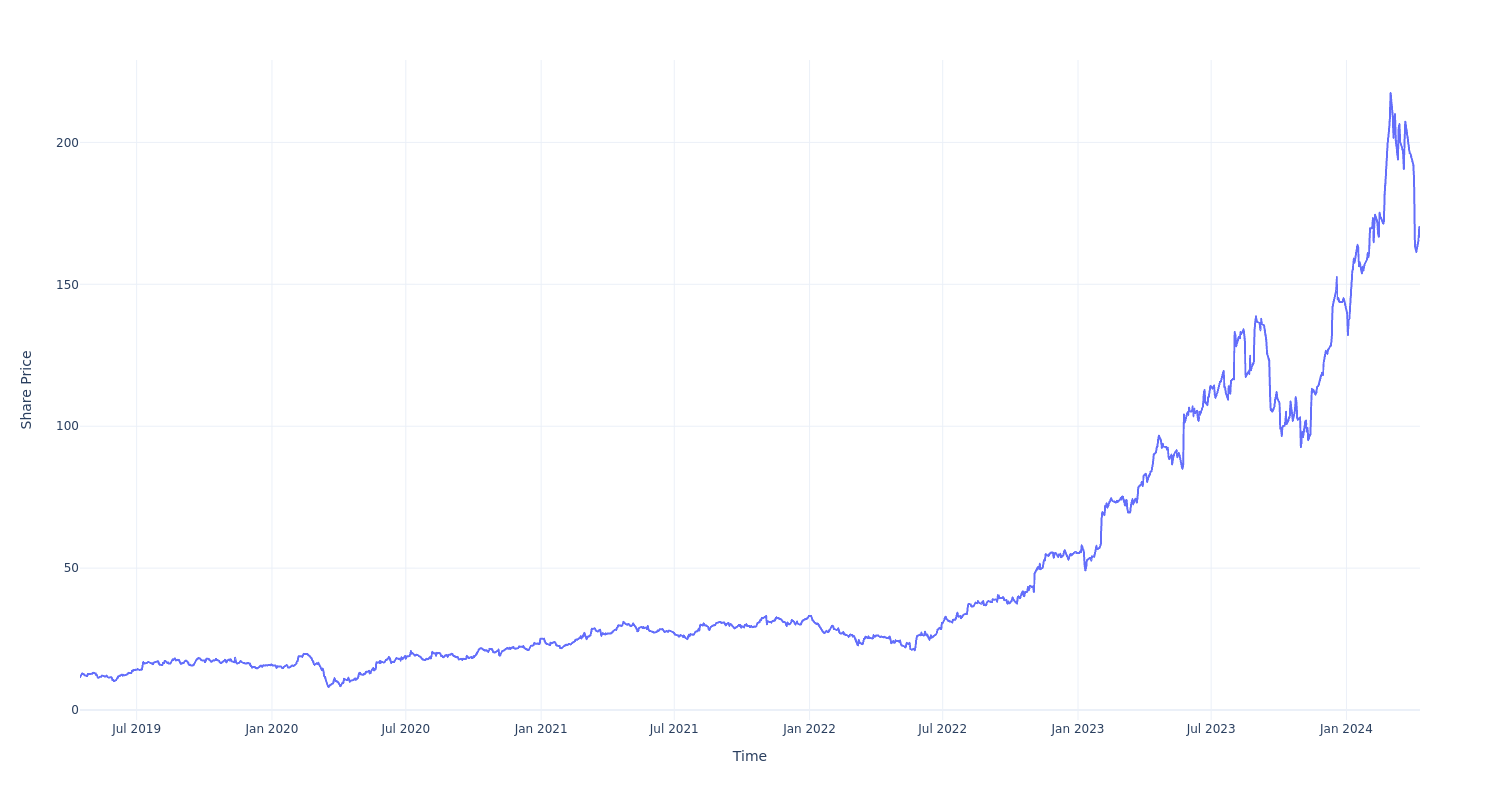Click the 'Jul 2021' x-axis label

pyautogui.click(x=674, y=729)
